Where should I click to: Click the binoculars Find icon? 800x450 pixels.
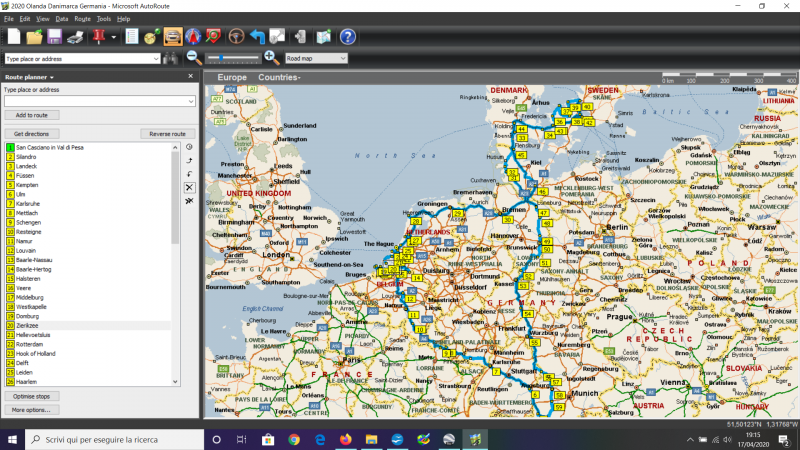170,58
